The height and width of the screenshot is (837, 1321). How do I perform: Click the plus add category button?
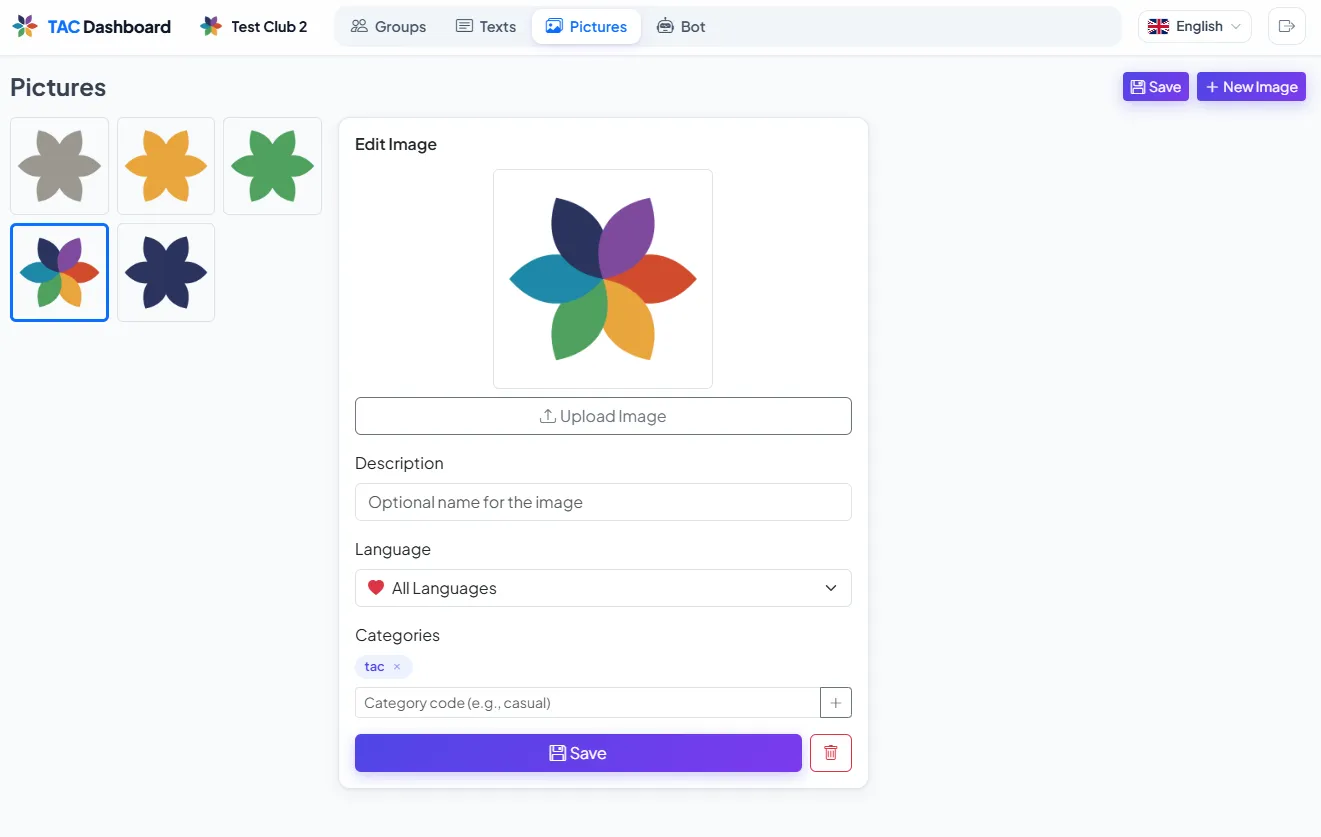[836, 702]
